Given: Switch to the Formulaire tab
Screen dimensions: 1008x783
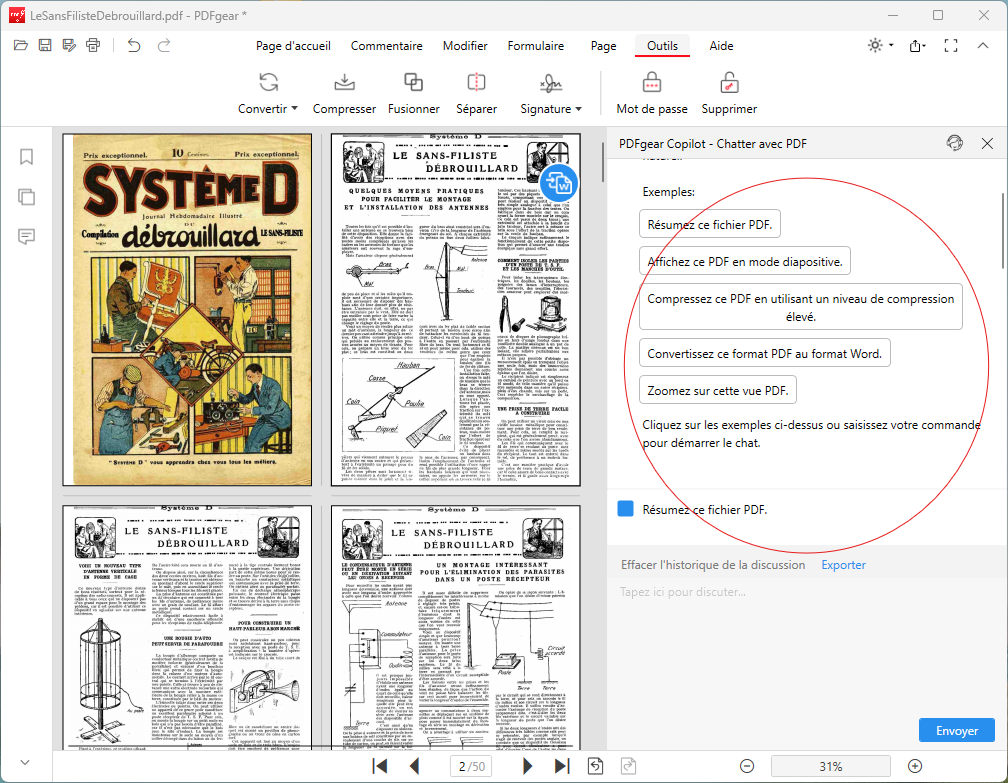Looking at the screenshot, I should [x=536, y=46].
